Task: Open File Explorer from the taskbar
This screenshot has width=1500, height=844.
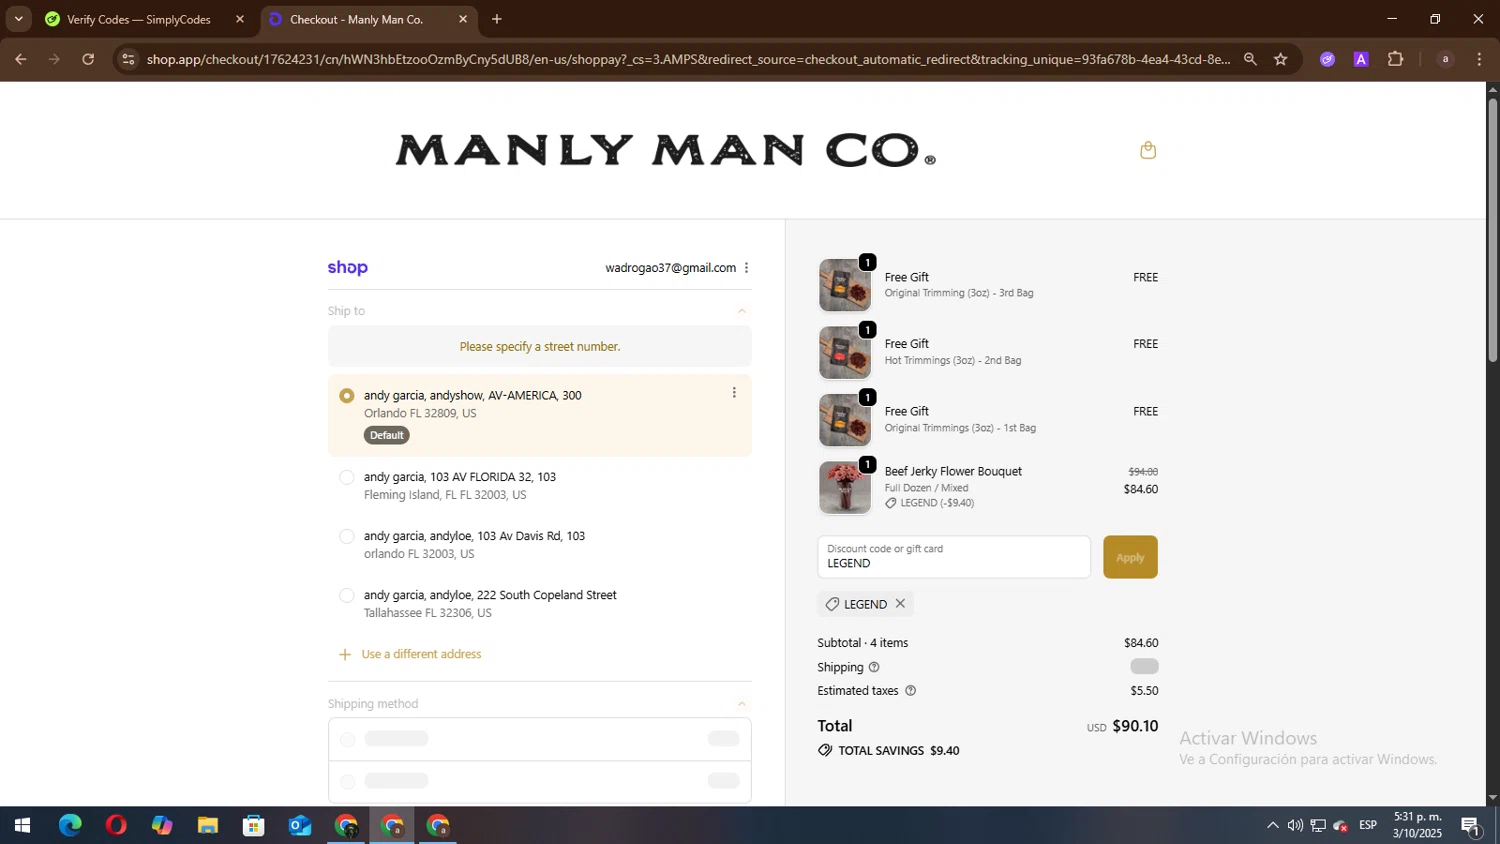Action: pyautogui.click(x=208, y=826)
